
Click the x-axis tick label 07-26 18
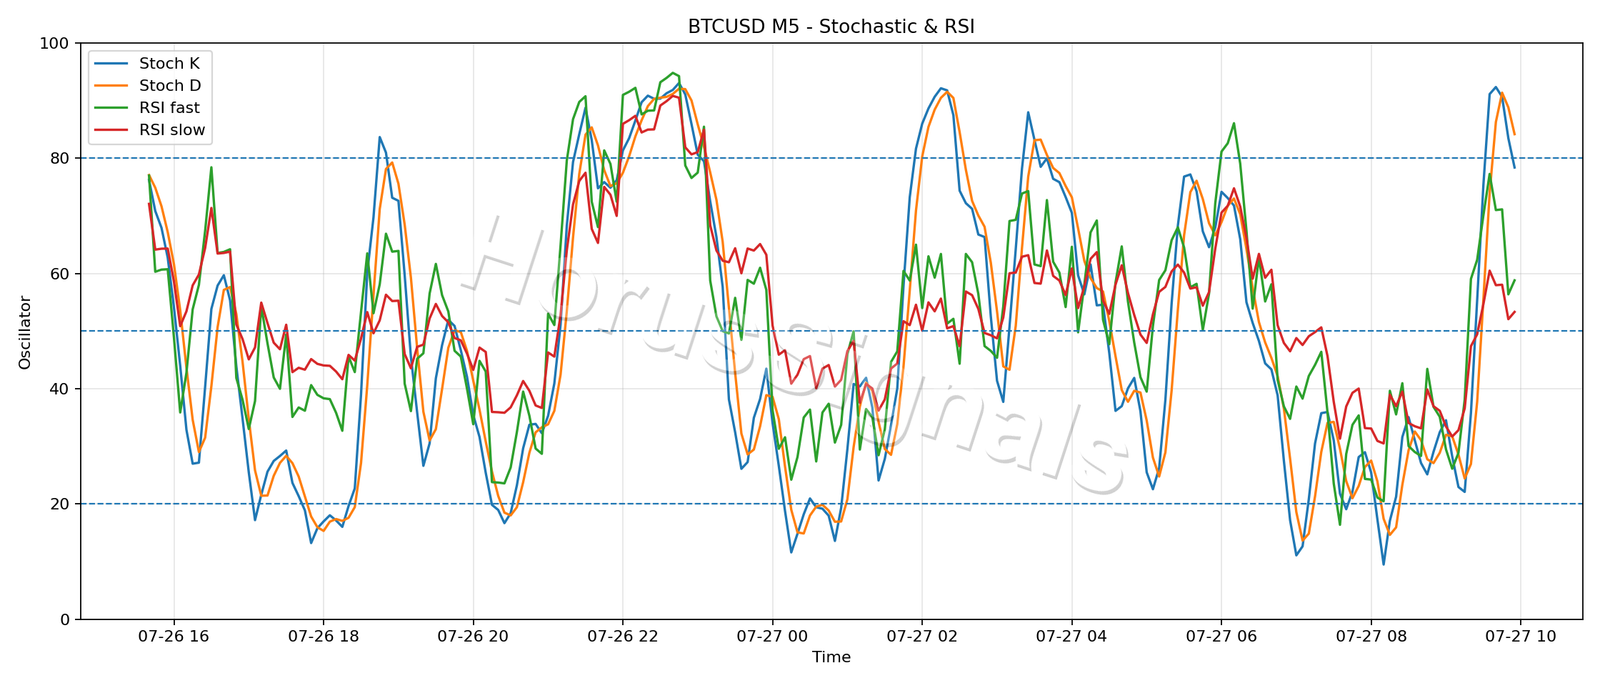[x=323, y=636]
